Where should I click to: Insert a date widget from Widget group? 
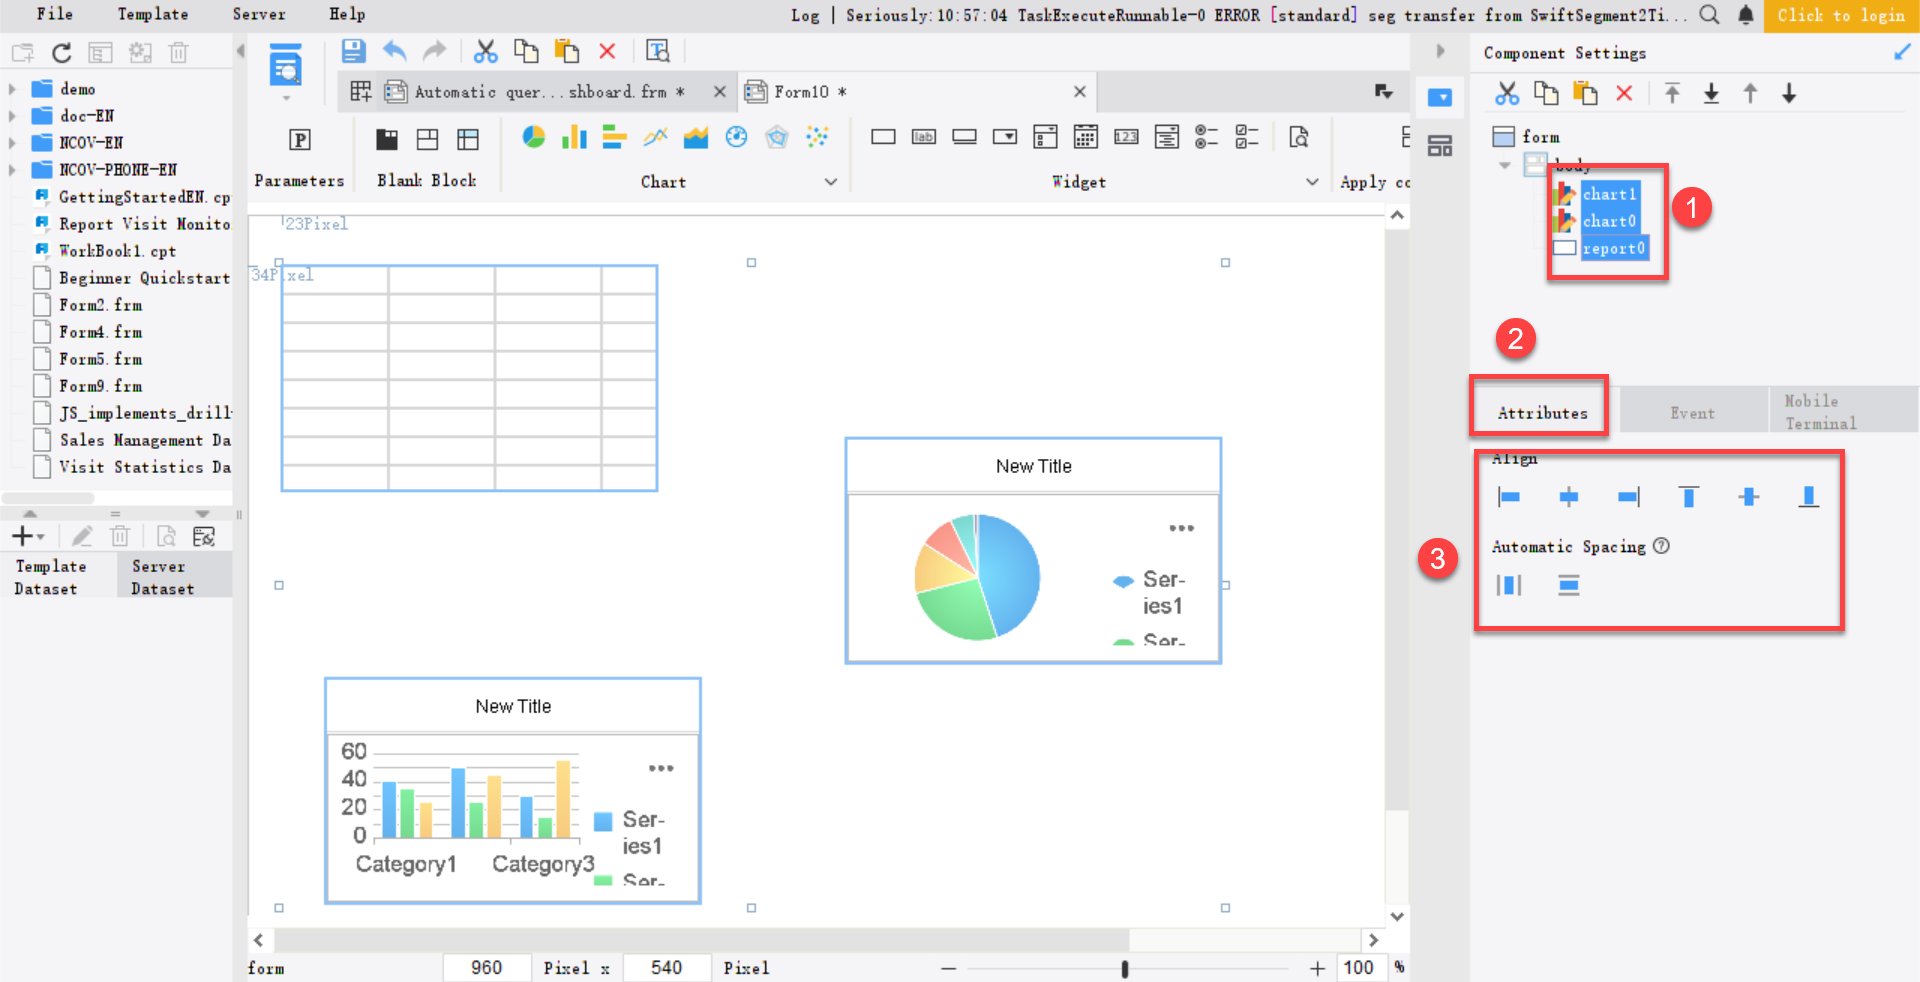pyautogui.click(x=1086, y=137)
